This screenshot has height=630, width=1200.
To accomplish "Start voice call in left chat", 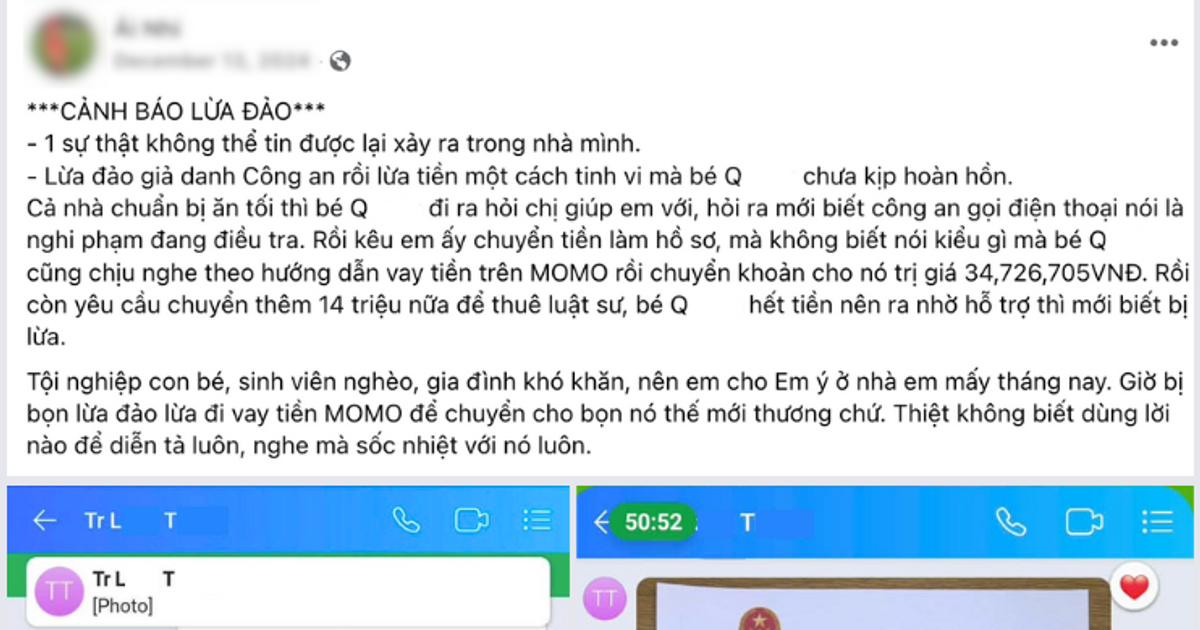I will [x=406, y=520].
